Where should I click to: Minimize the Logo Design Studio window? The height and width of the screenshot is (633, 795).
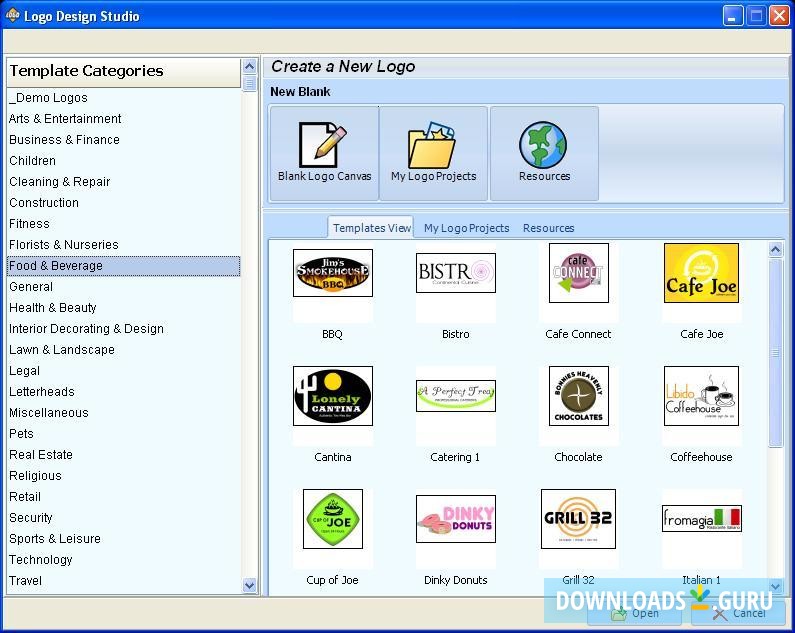point(732,16)
